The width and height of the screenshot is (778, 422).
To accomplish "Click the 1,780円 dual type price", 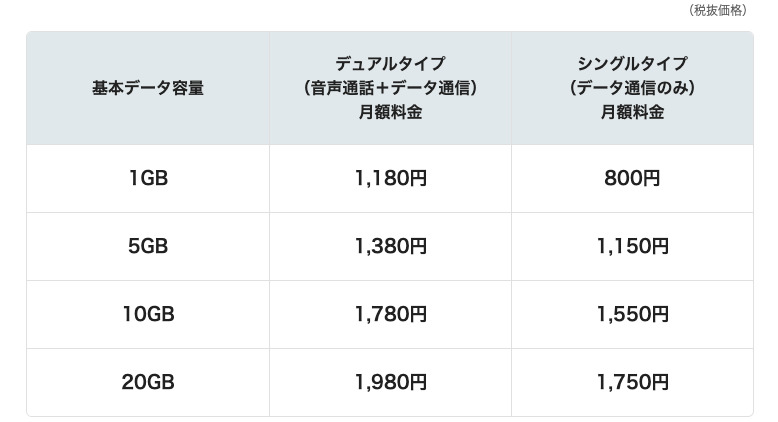I will click(390, 314).
